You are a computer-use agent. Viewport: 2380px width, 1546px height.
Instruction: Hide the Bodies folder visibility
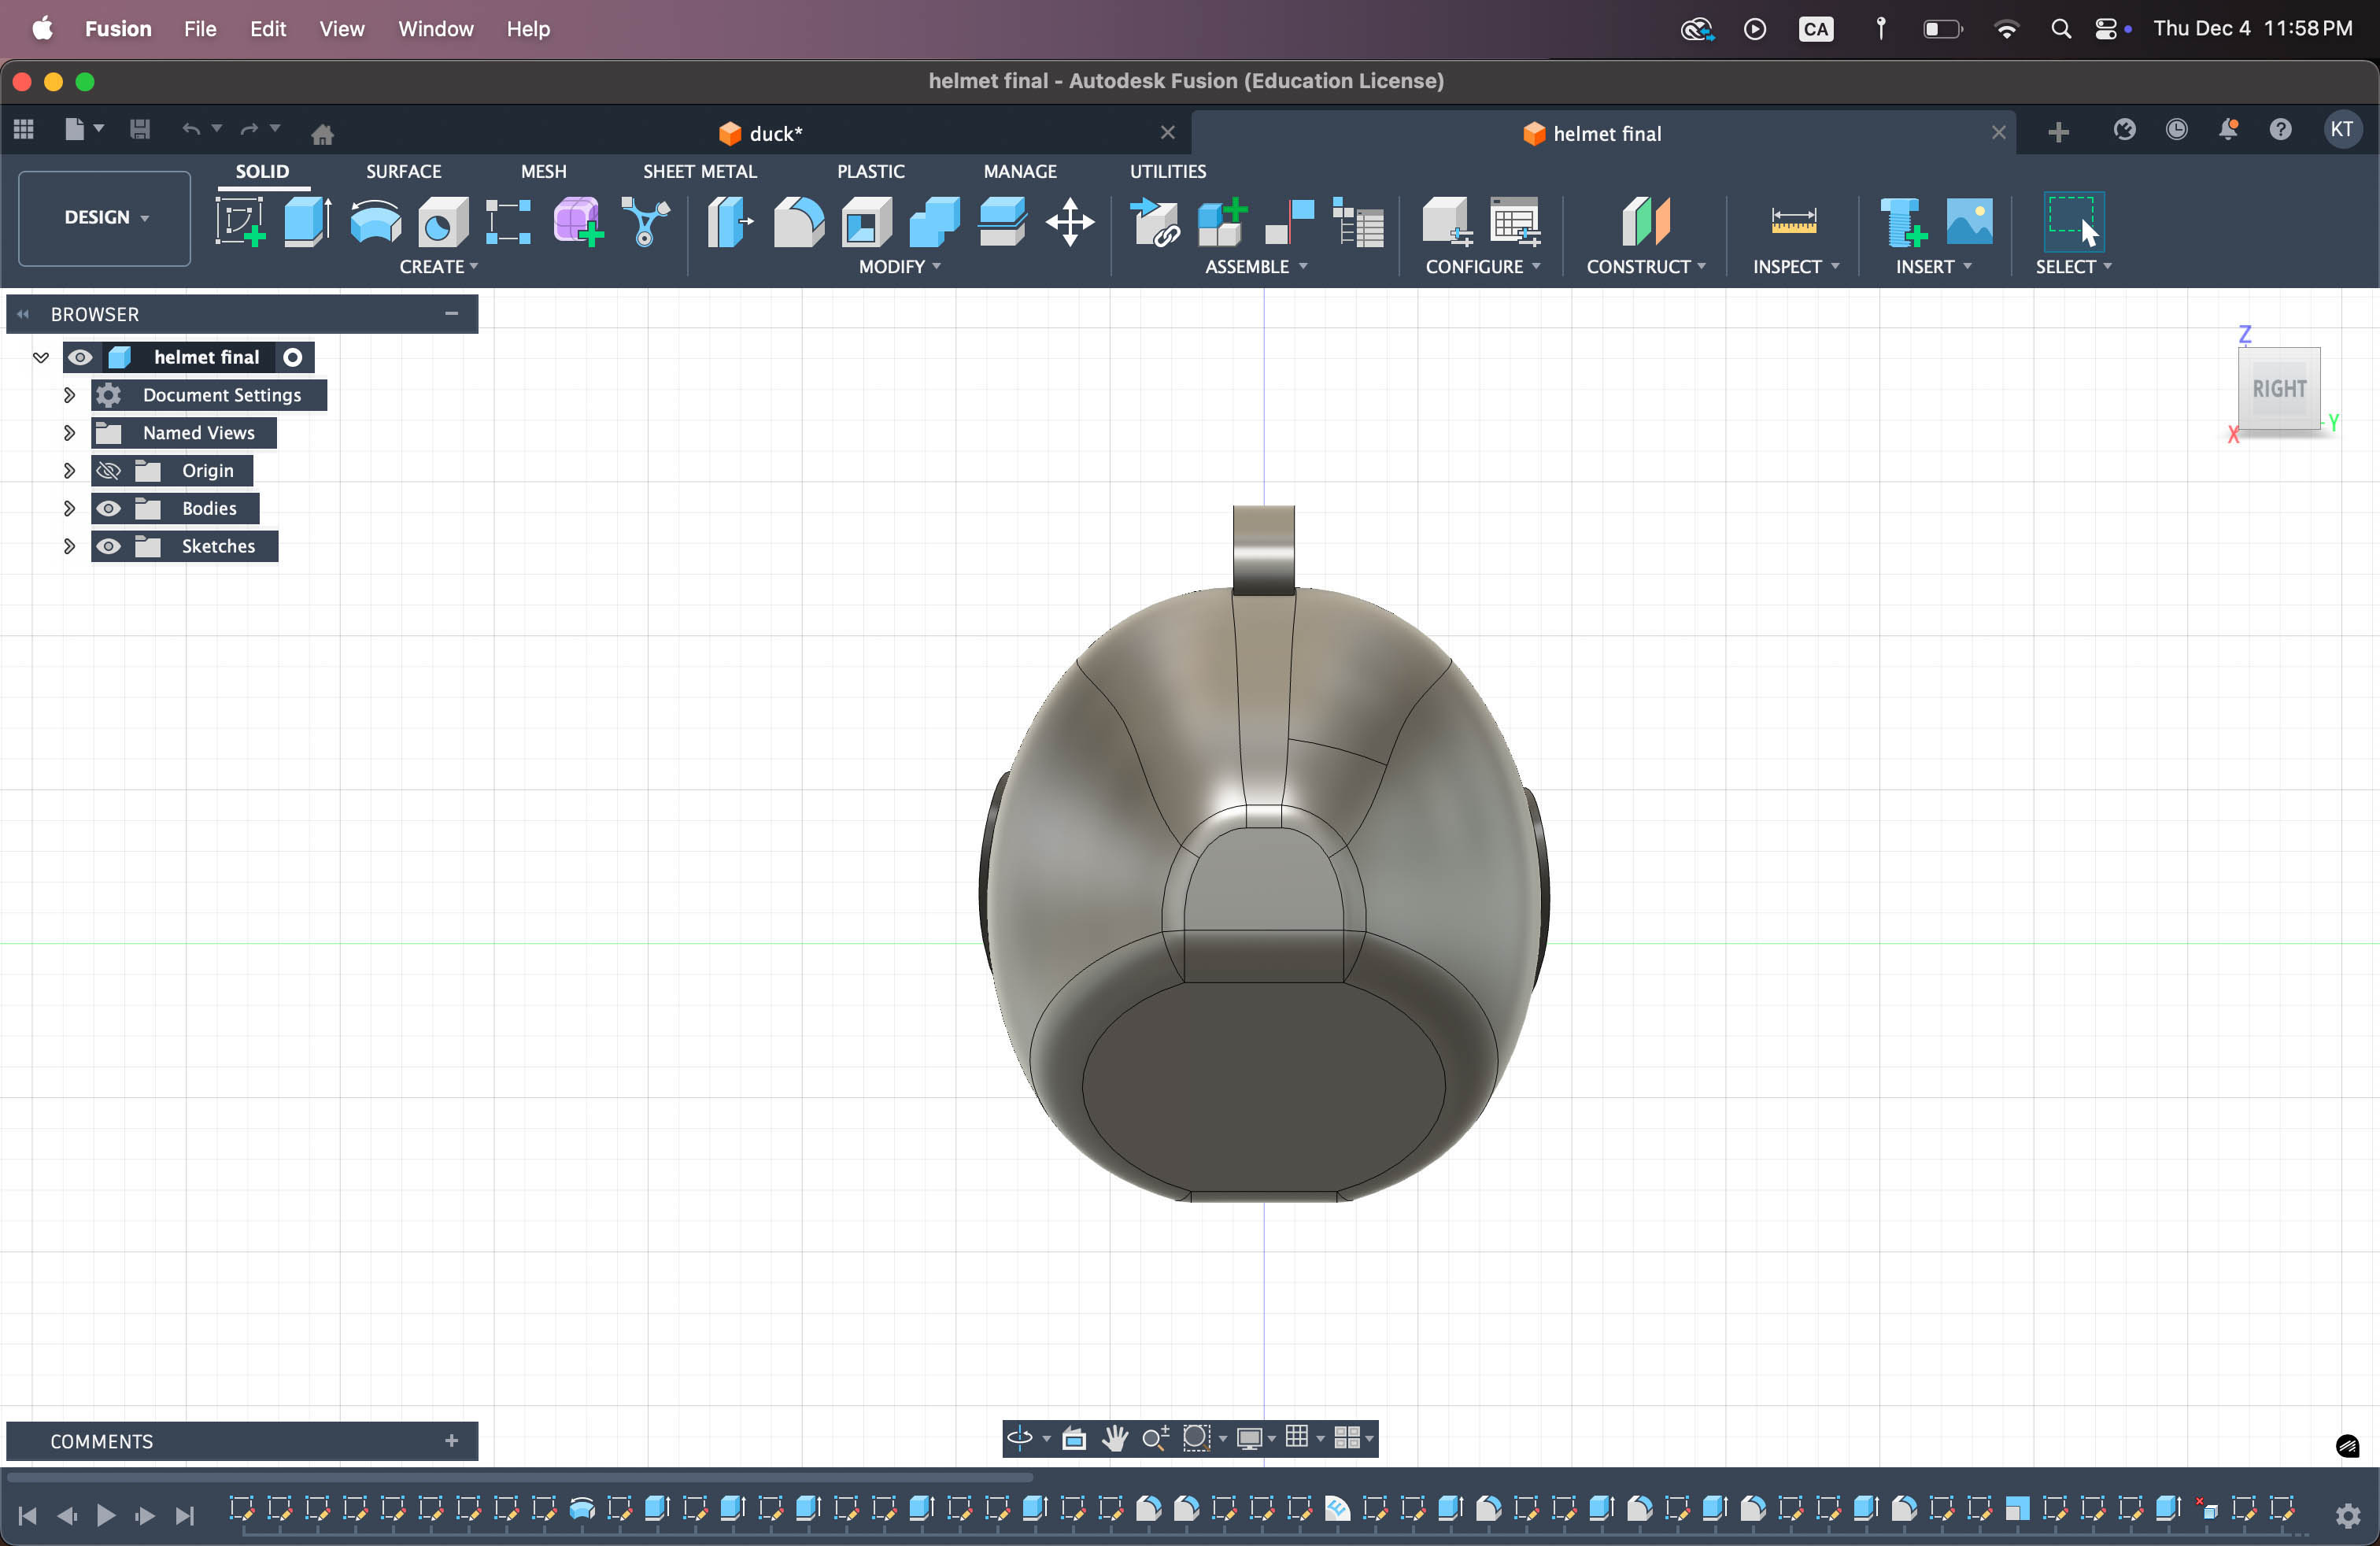coord(109,508)
